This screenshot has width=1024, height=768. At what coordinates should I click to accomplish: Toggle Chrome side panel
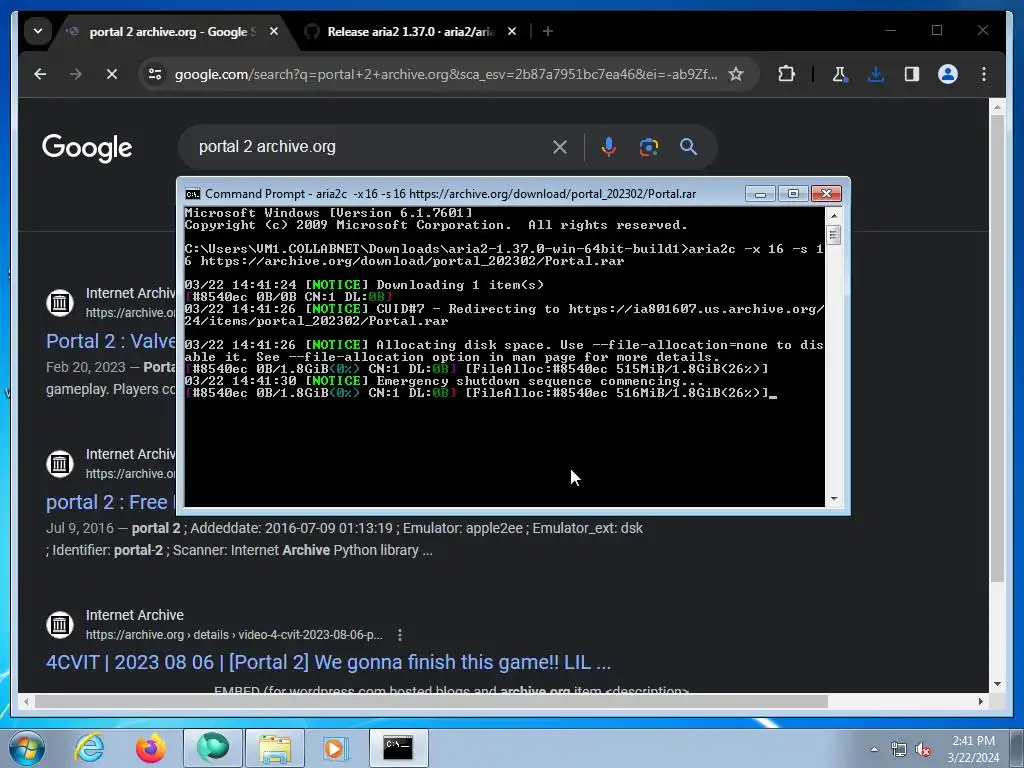click(x=912, y=74)
